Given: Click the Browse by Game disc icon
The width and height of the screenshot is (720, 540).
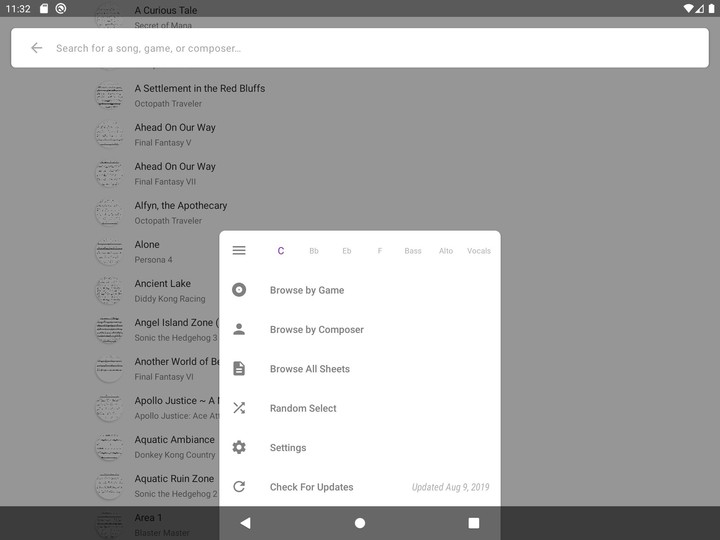Looking at the screenshot, I should click(239, 290).
